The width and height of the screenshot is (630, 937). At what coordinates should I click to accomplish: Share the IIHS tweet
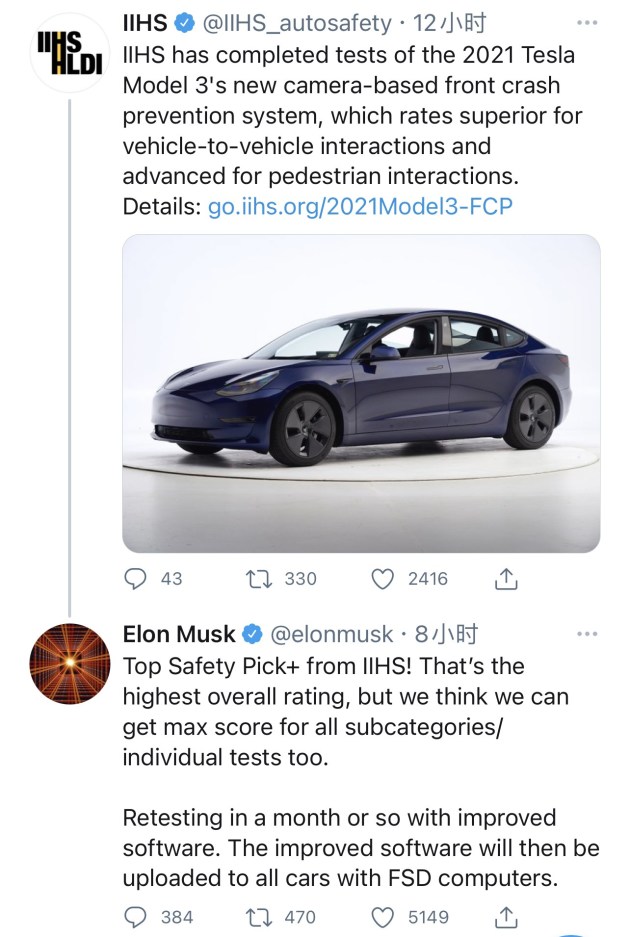click(x=506, y=578)
